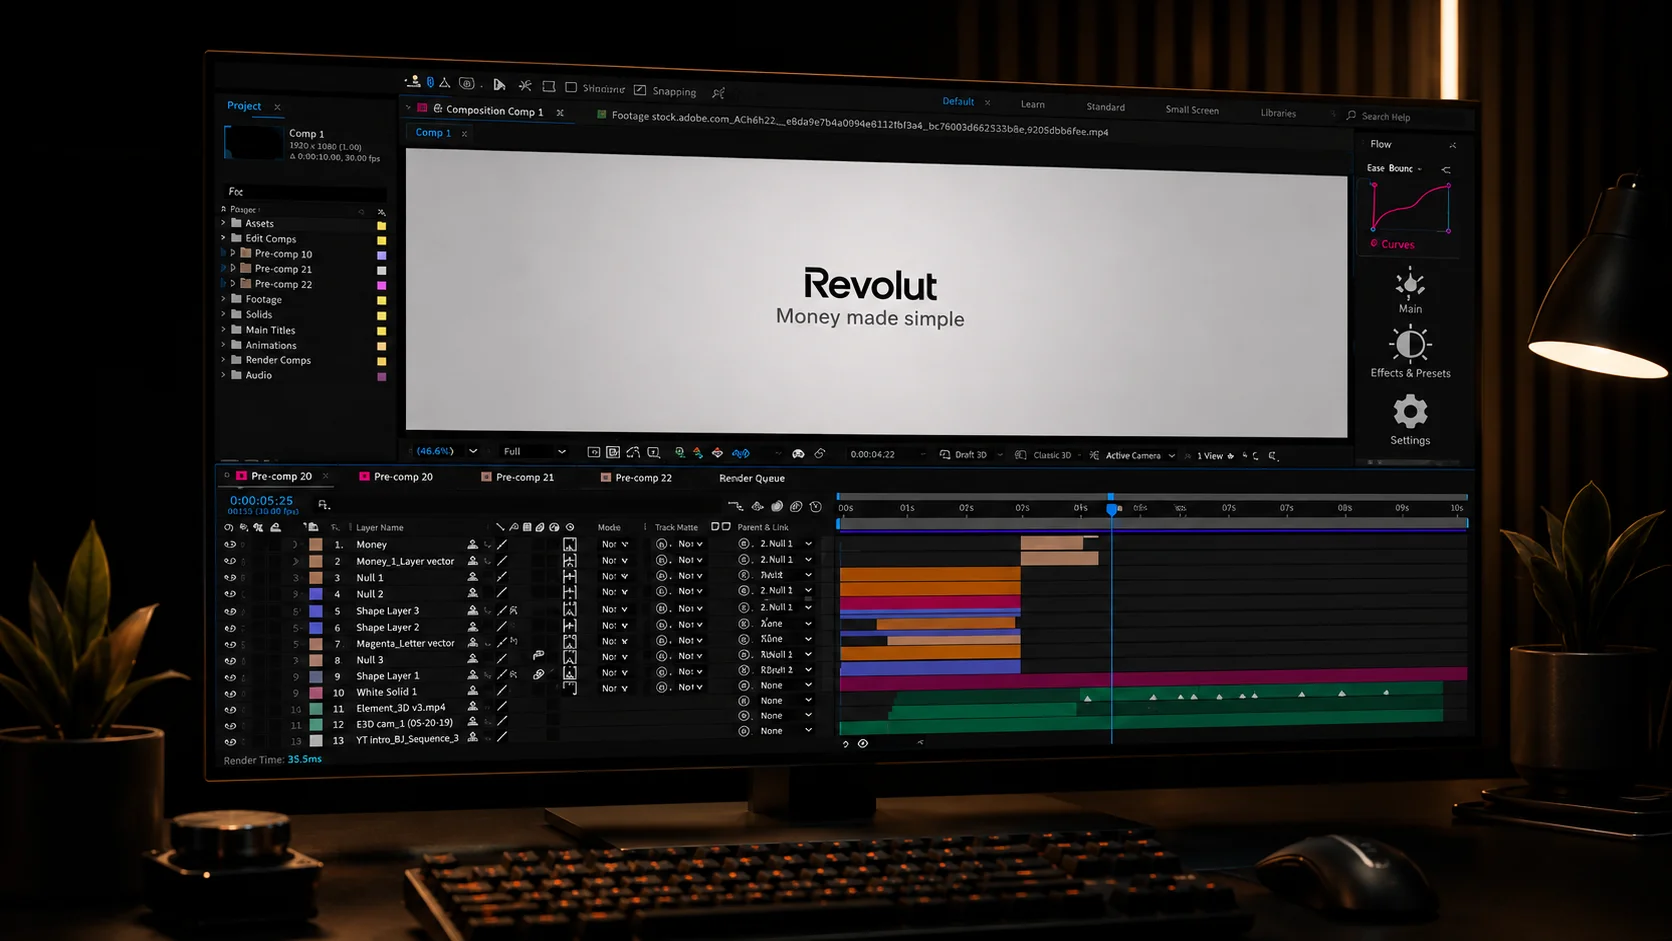Click the person-shaped switch icon for Element_3D v3.mp4
The height and width of the screenshot is (941, 1672).
473,706
